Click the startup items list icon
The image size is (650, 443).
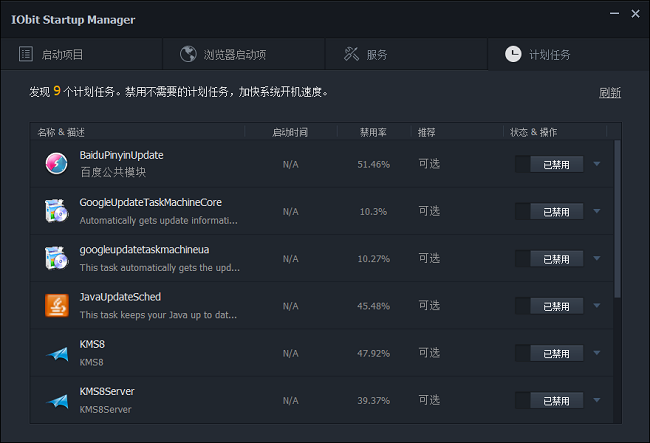tap(26, 54)
